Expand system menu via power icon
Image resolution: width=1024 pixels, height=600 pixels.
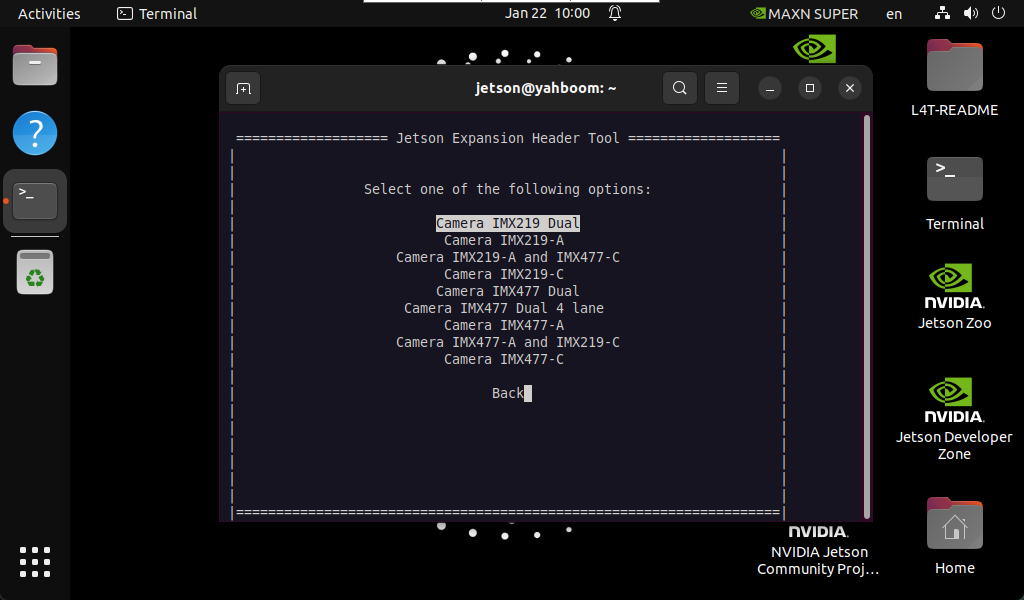pos(997,14)
